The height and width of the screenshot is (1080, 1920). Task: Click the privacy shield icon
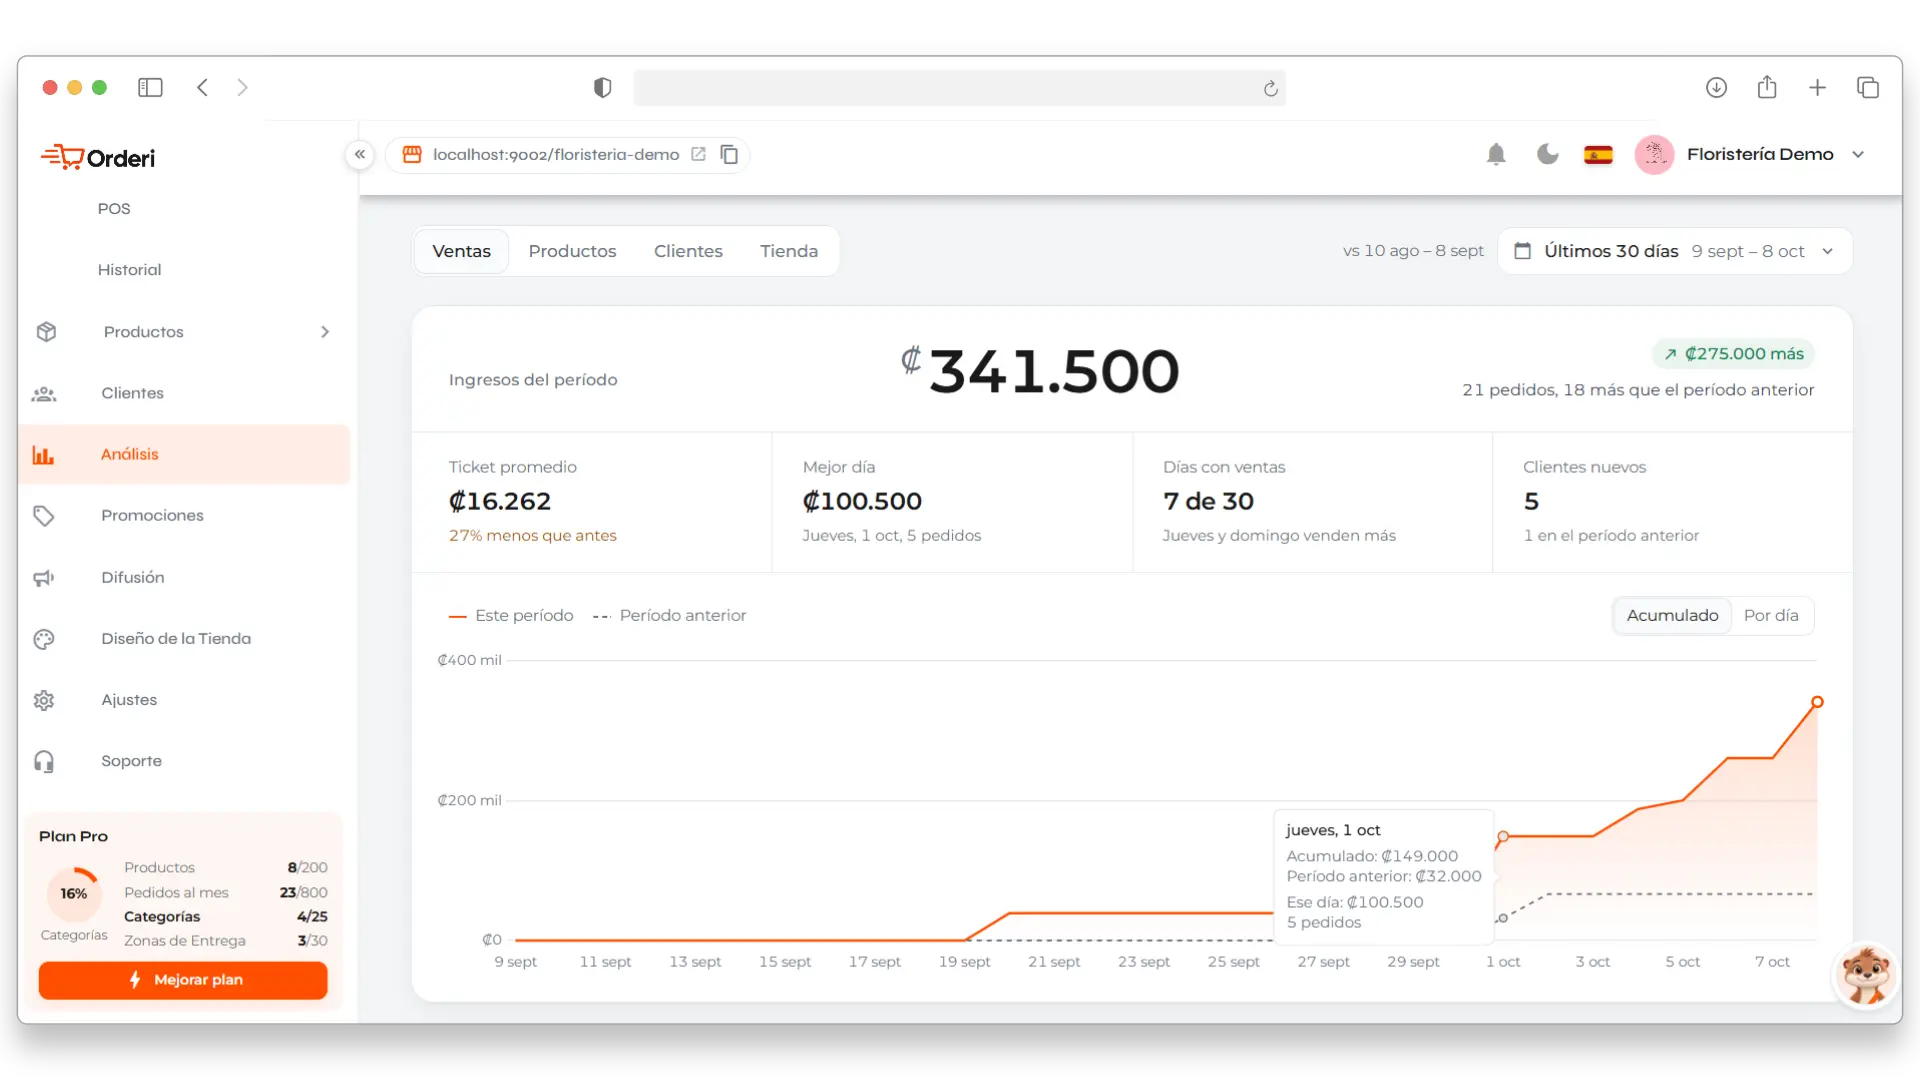click(602, 88)
